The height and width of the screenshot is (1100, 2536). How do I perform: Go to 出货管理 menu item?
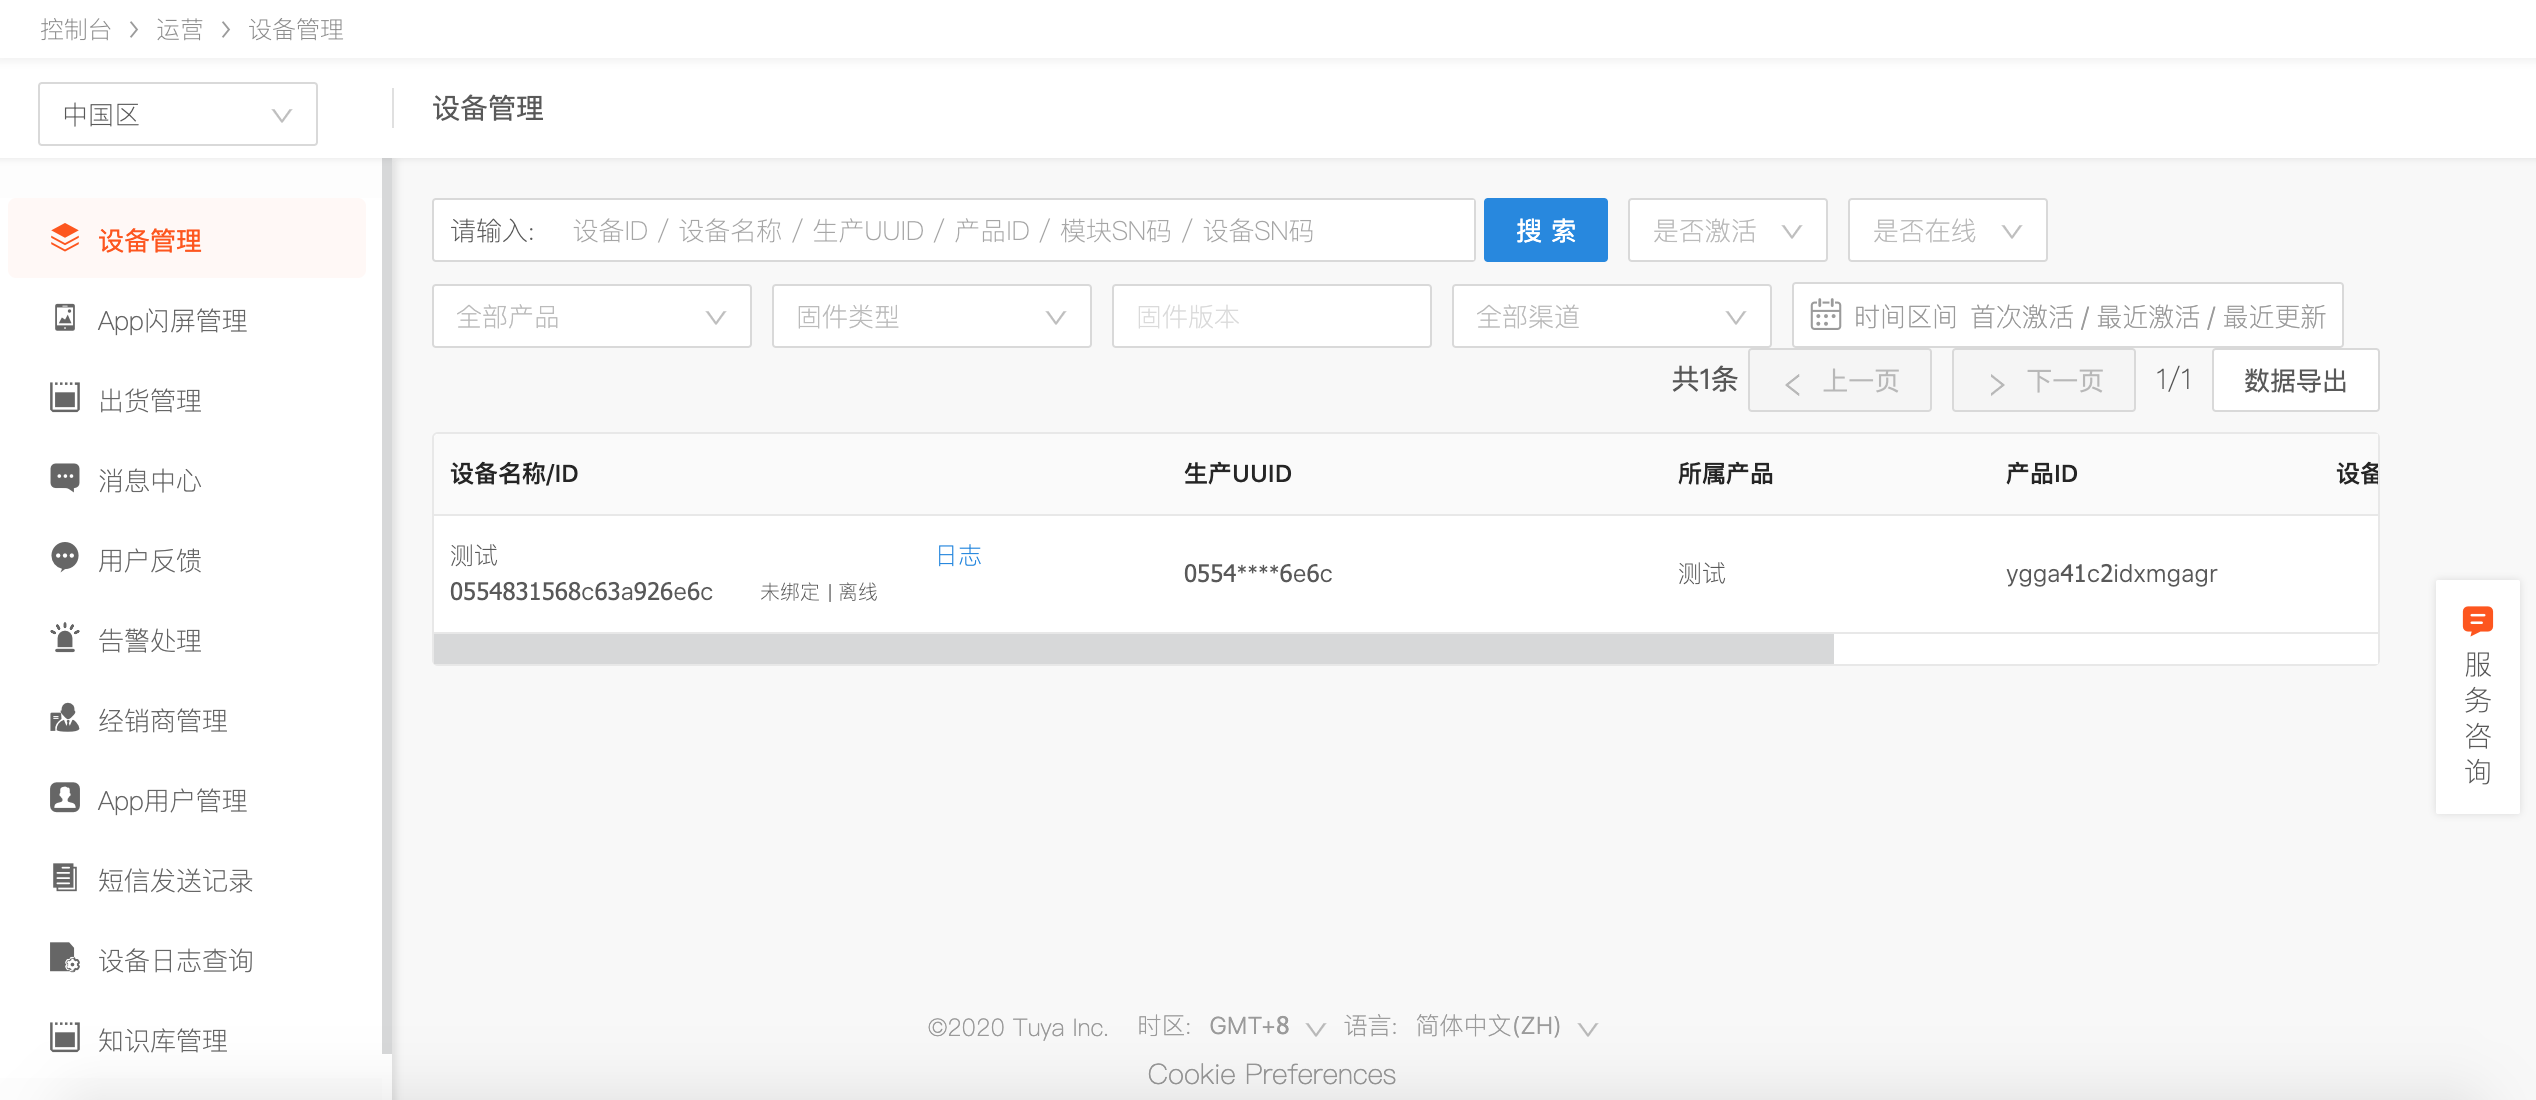187,399
